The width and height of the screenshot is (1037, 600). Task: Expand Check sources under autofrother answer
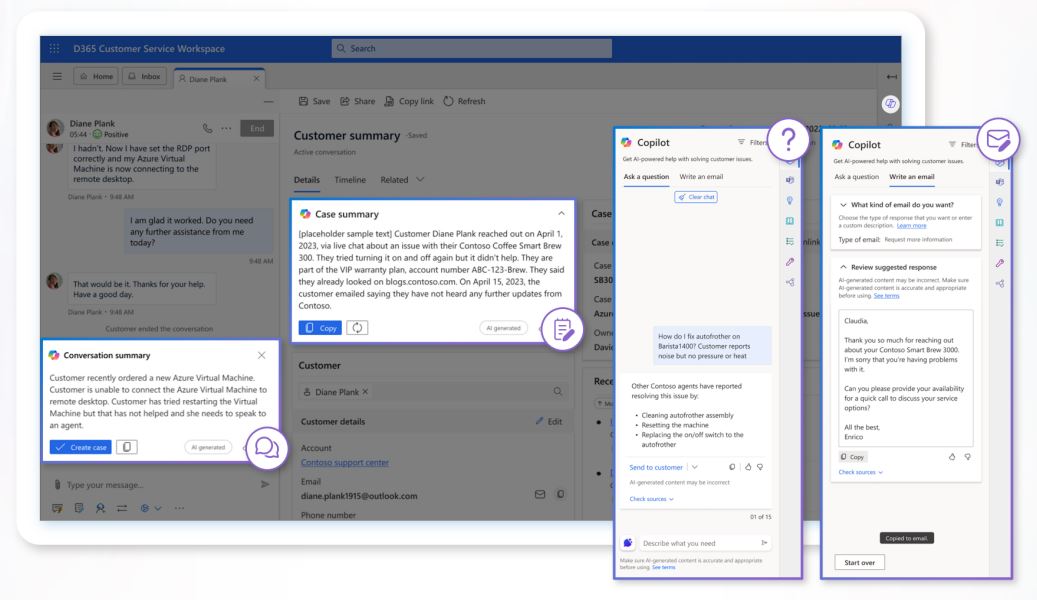click(x=651, y=499)
